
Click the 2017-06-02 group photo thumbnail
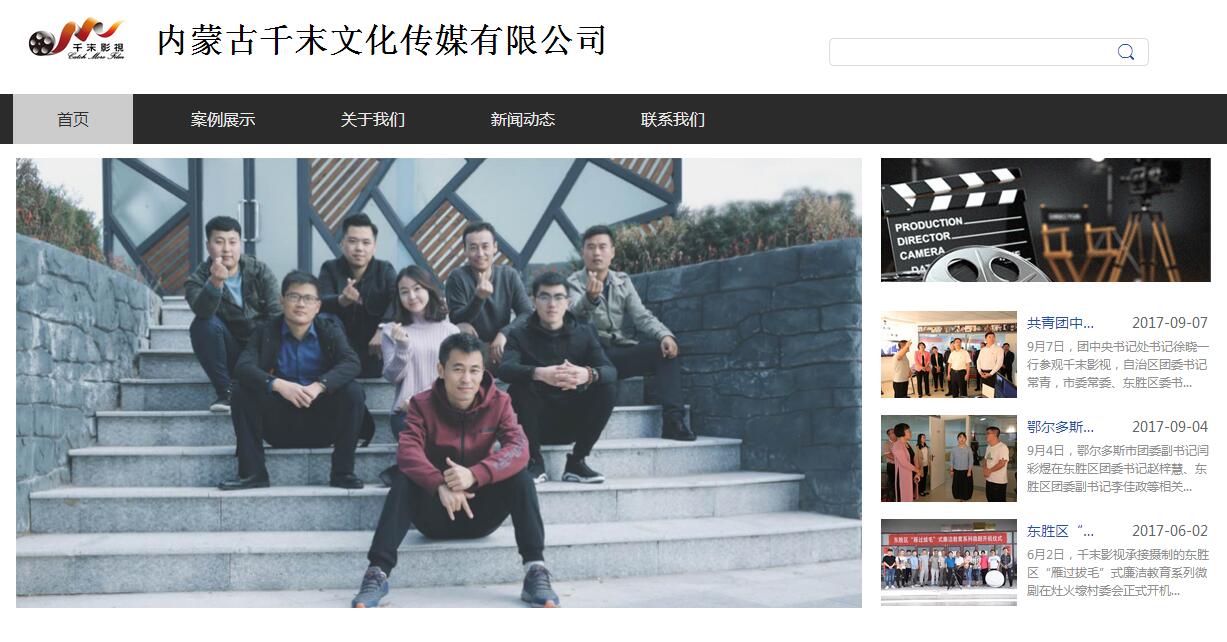[x=949, y=563]
